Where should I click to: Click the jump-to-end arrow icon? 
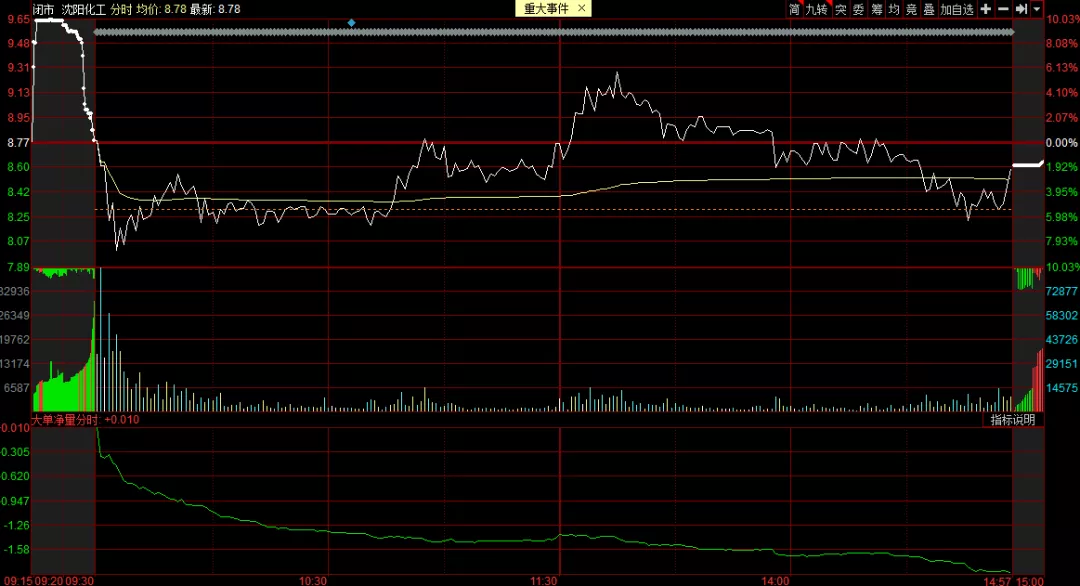(x=1021, y=9)
